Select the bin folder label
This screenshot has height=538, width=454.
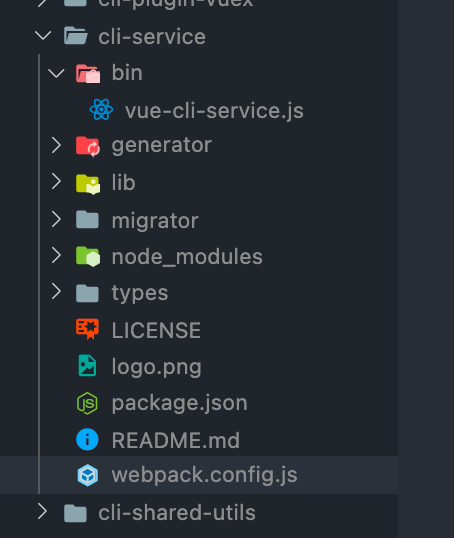(x=127, y=73)
